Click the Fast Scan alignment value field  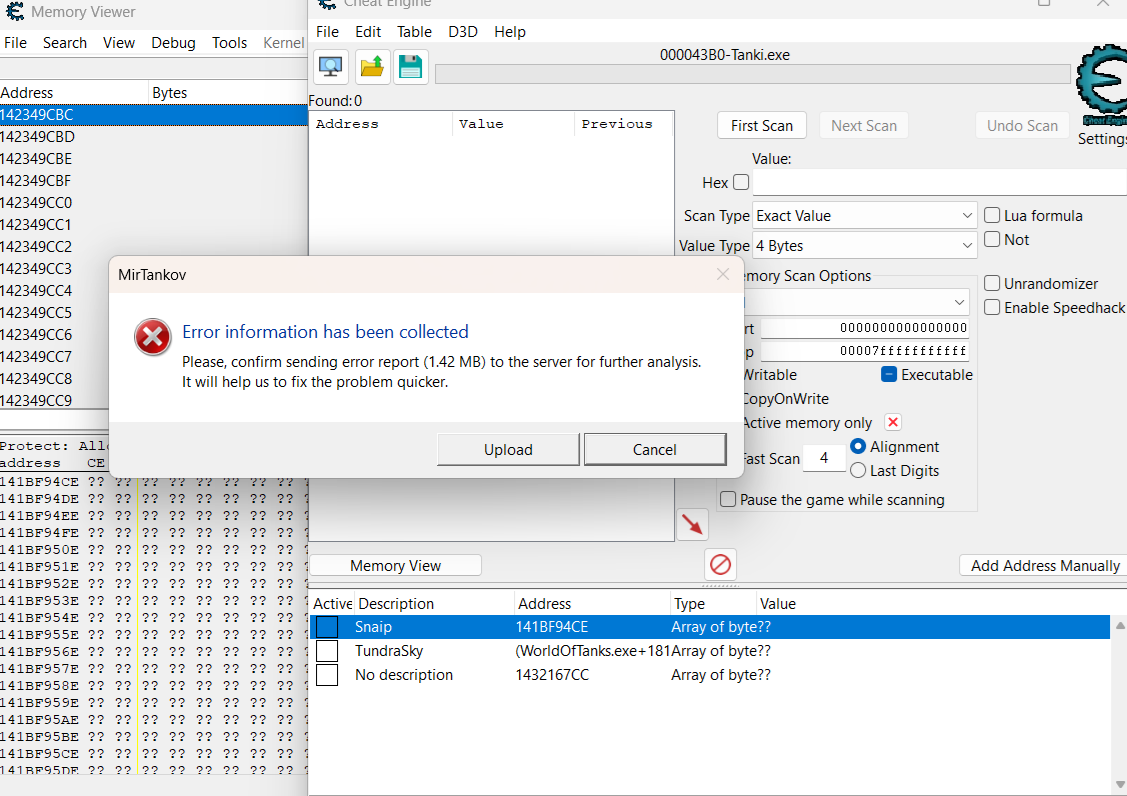824,458
